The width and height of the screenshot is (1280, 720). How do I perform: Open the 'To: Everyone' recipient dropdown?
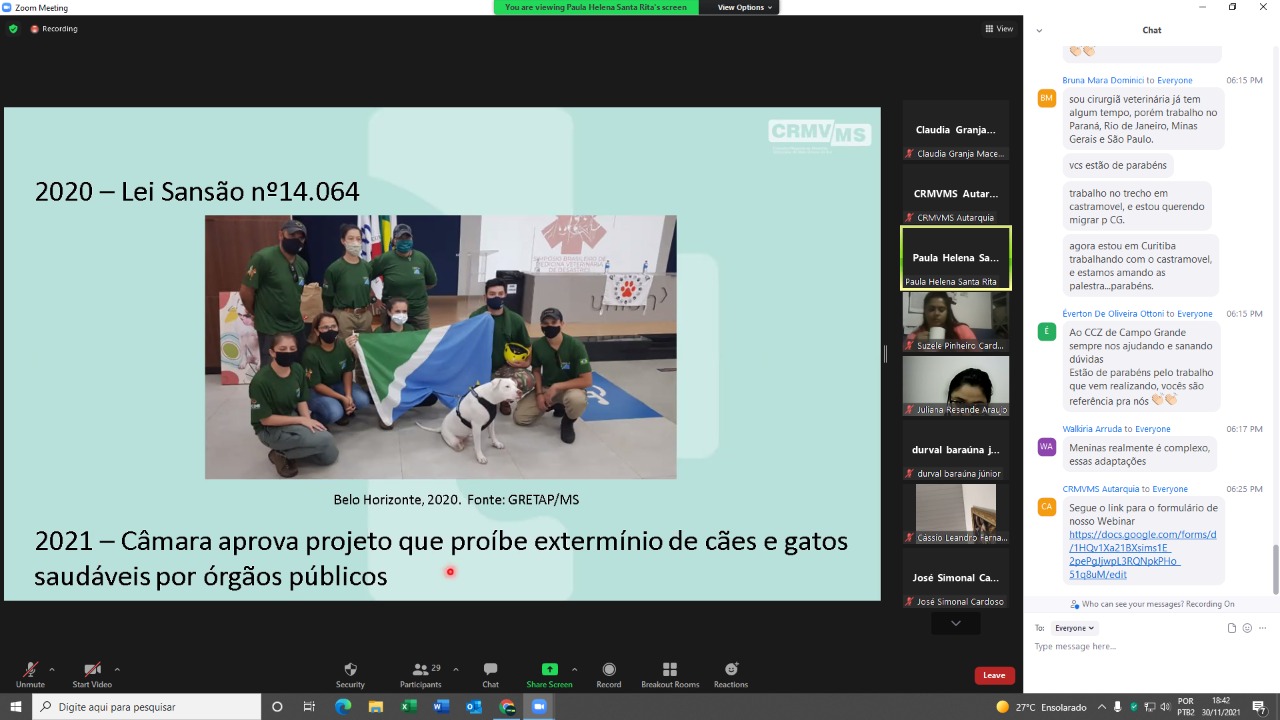pos(1075,628)
